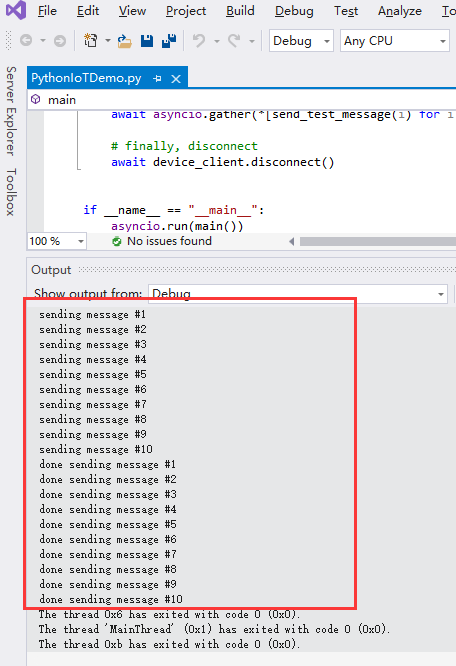Expand the New Project dropdown arrow

click(x=108, y=41)
